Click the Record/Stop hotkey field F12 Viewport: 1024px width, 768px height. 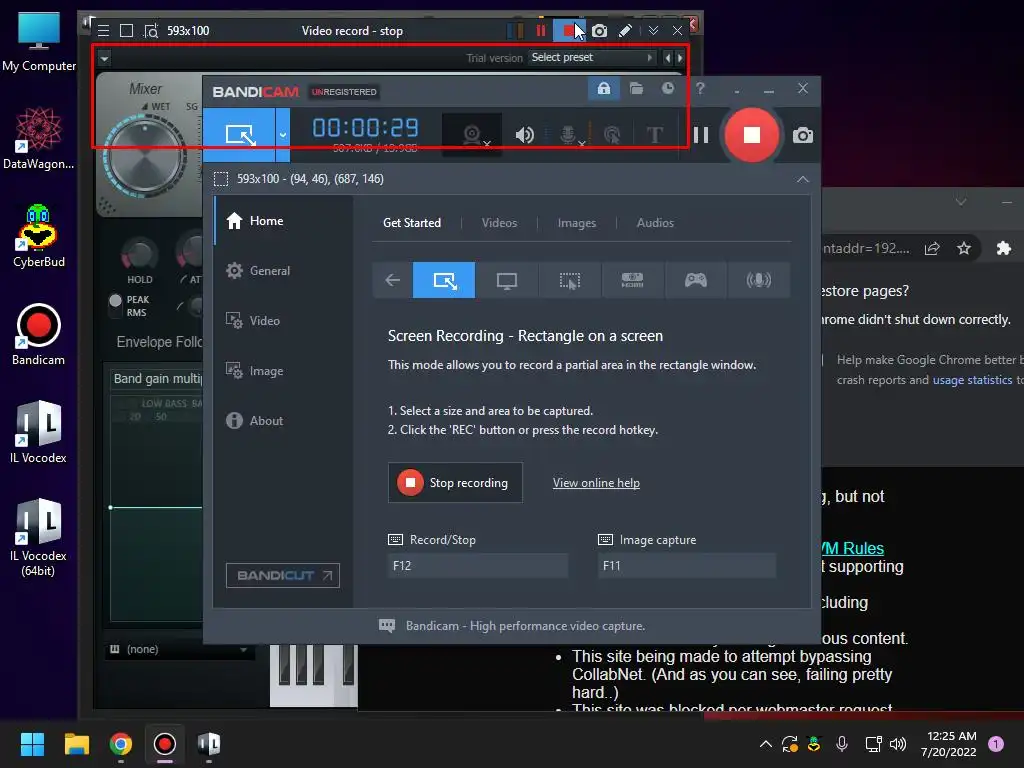[x=477, y=566]
